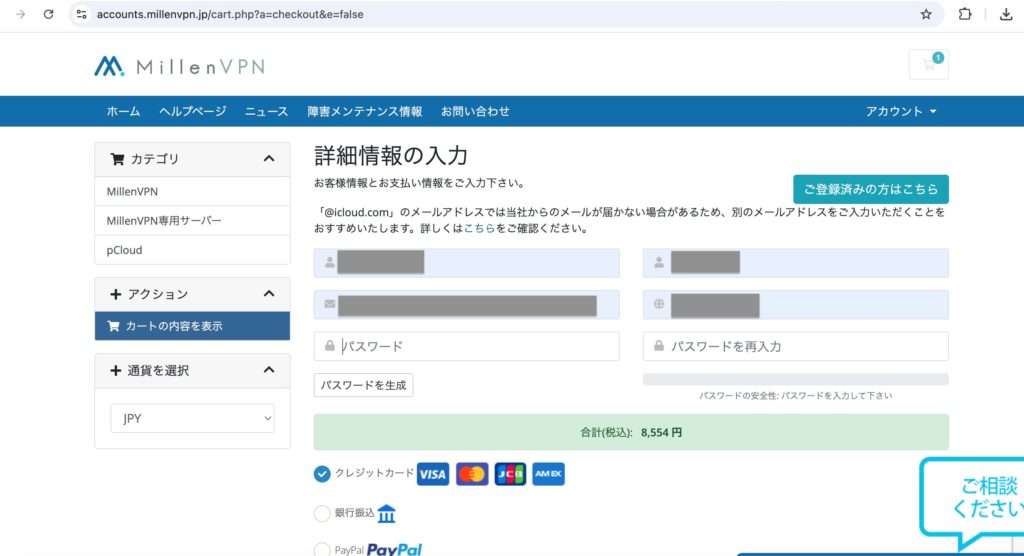Open ニュース navigation item
This screenshot has width=1024, height=556.
click(266, 111)
